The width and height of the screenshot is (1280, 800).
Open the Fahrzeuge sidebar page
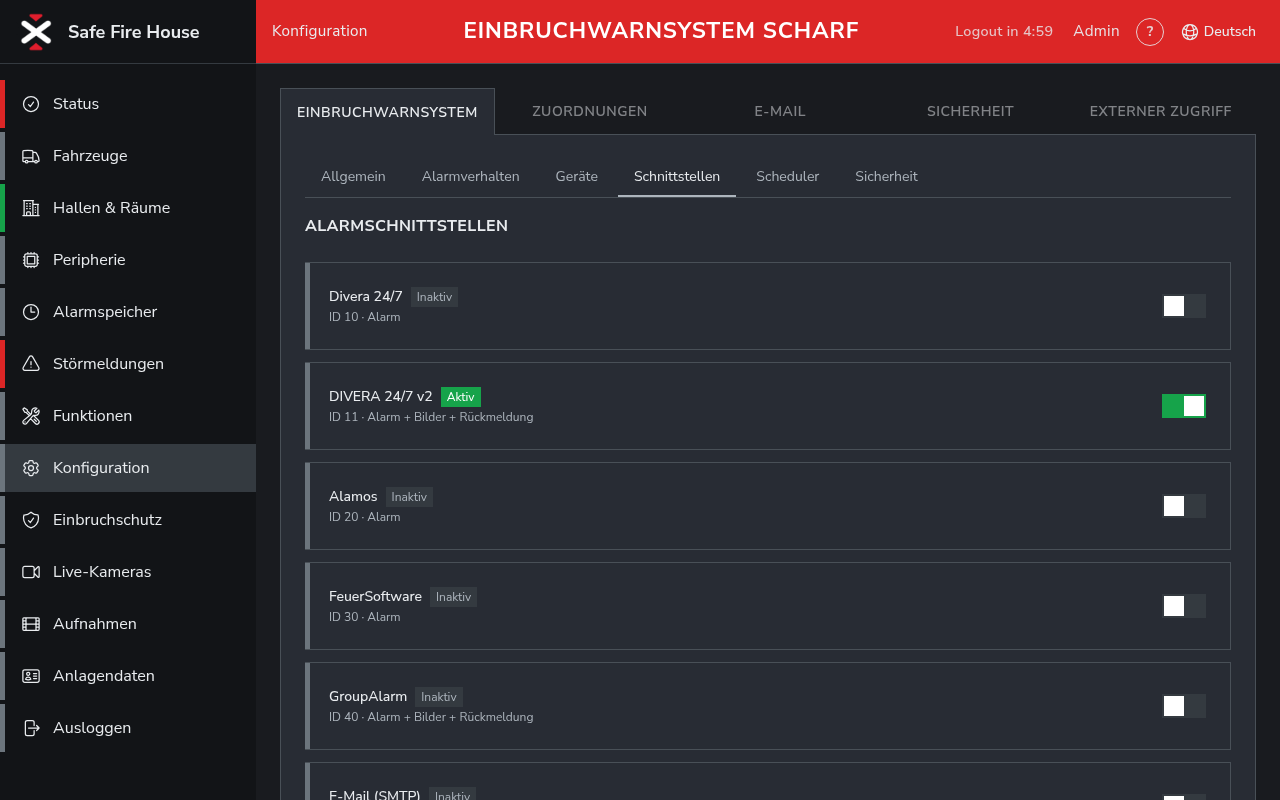coord(128,156)
